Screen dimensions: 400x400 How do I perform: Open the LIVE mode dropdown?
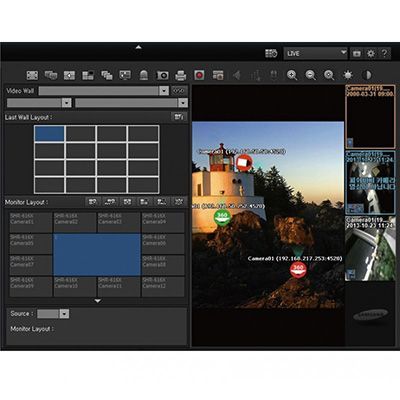315,53
